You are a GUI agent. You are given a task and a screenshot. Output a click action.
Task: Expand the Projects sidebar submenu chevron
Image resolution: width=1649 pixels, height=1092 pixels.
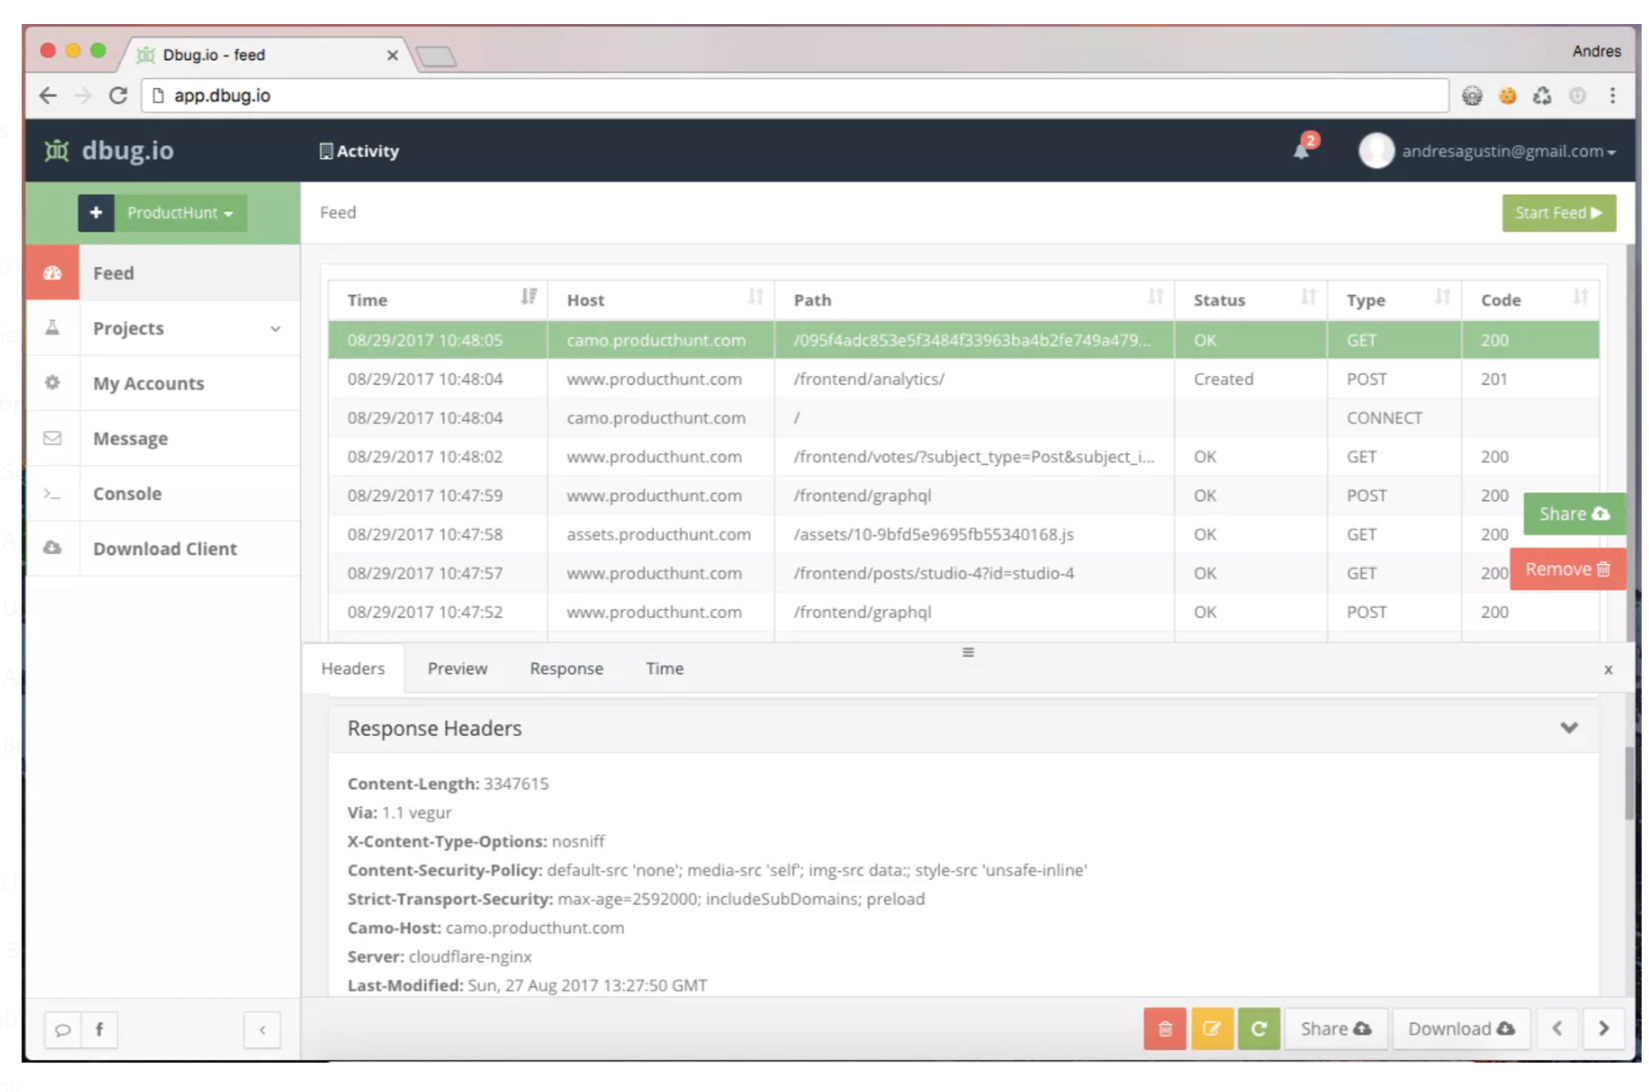click(275, 329)
